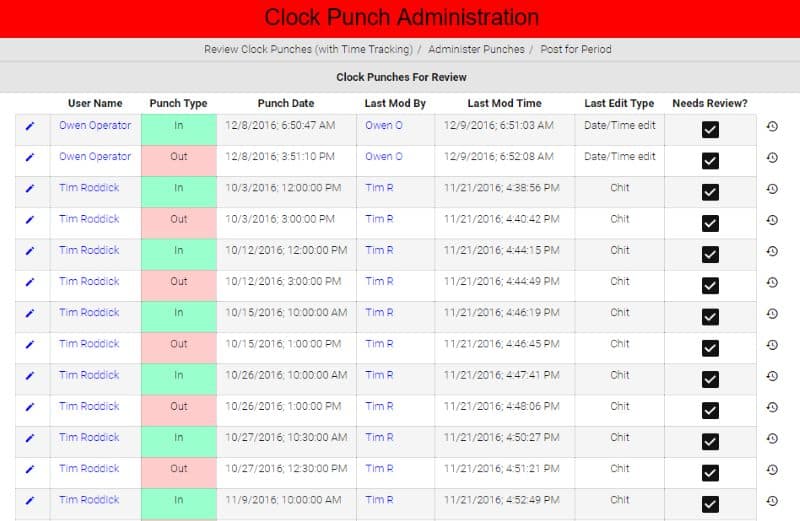
Task: View history for Owen's 3:51:10 PM Out punch
Action: click(772, 158)
